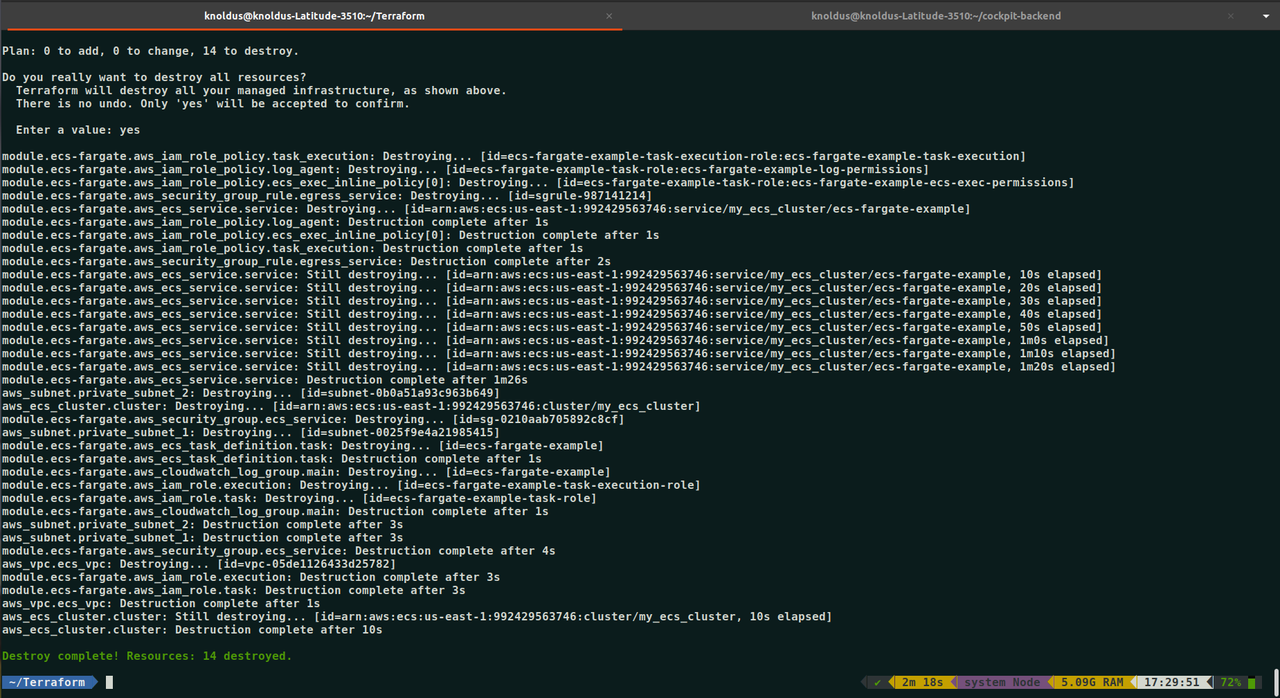
Task: Click 'Do you really want to destroy all resources?'
Action: [x=154, y=77]
